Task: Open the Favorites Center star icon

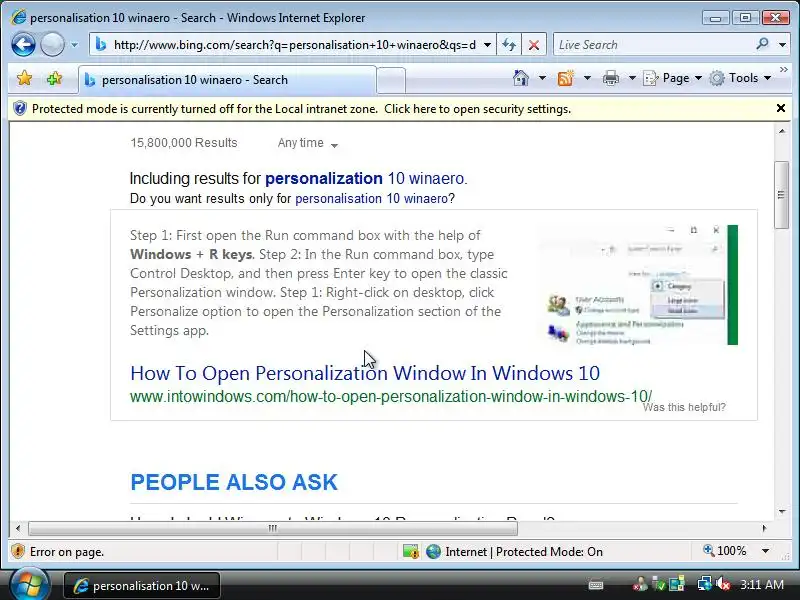Action: 24,79
